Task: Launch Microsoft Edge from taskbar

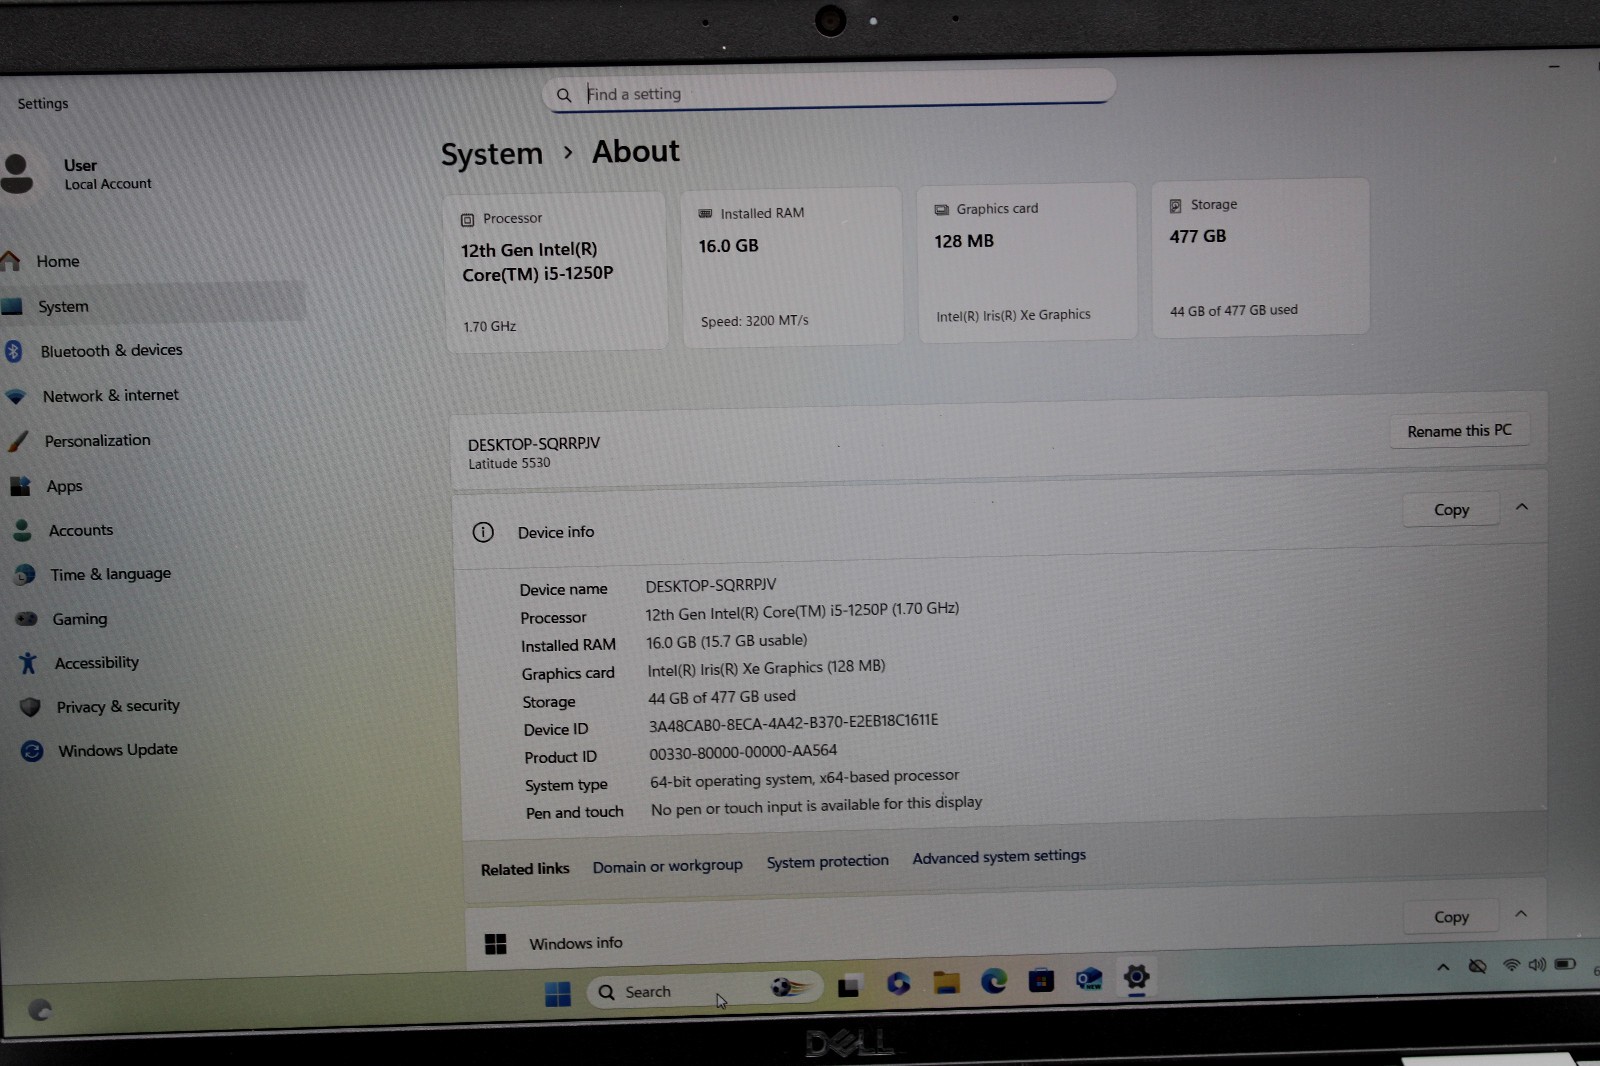Action: click(993, 981)
